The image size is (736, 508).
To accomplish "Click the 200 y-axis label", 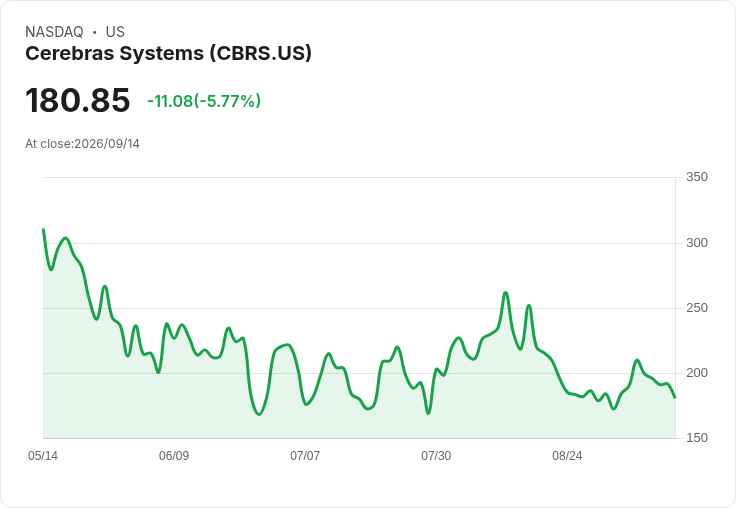I will click(x=697, y=373).
